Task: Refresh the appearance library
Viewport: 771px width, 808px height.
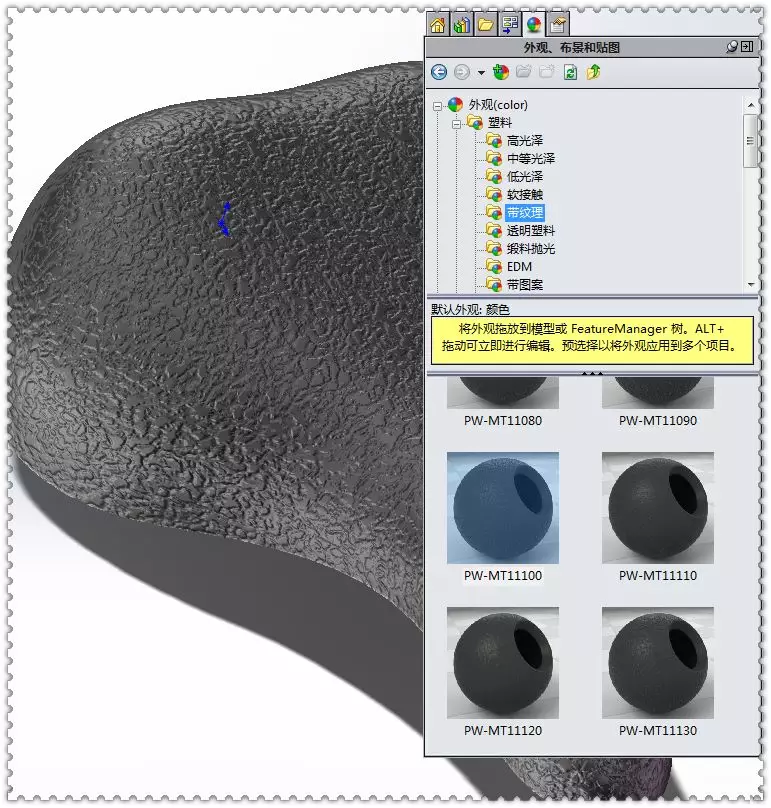Action: pyautogui.click(x=570, y=72)
